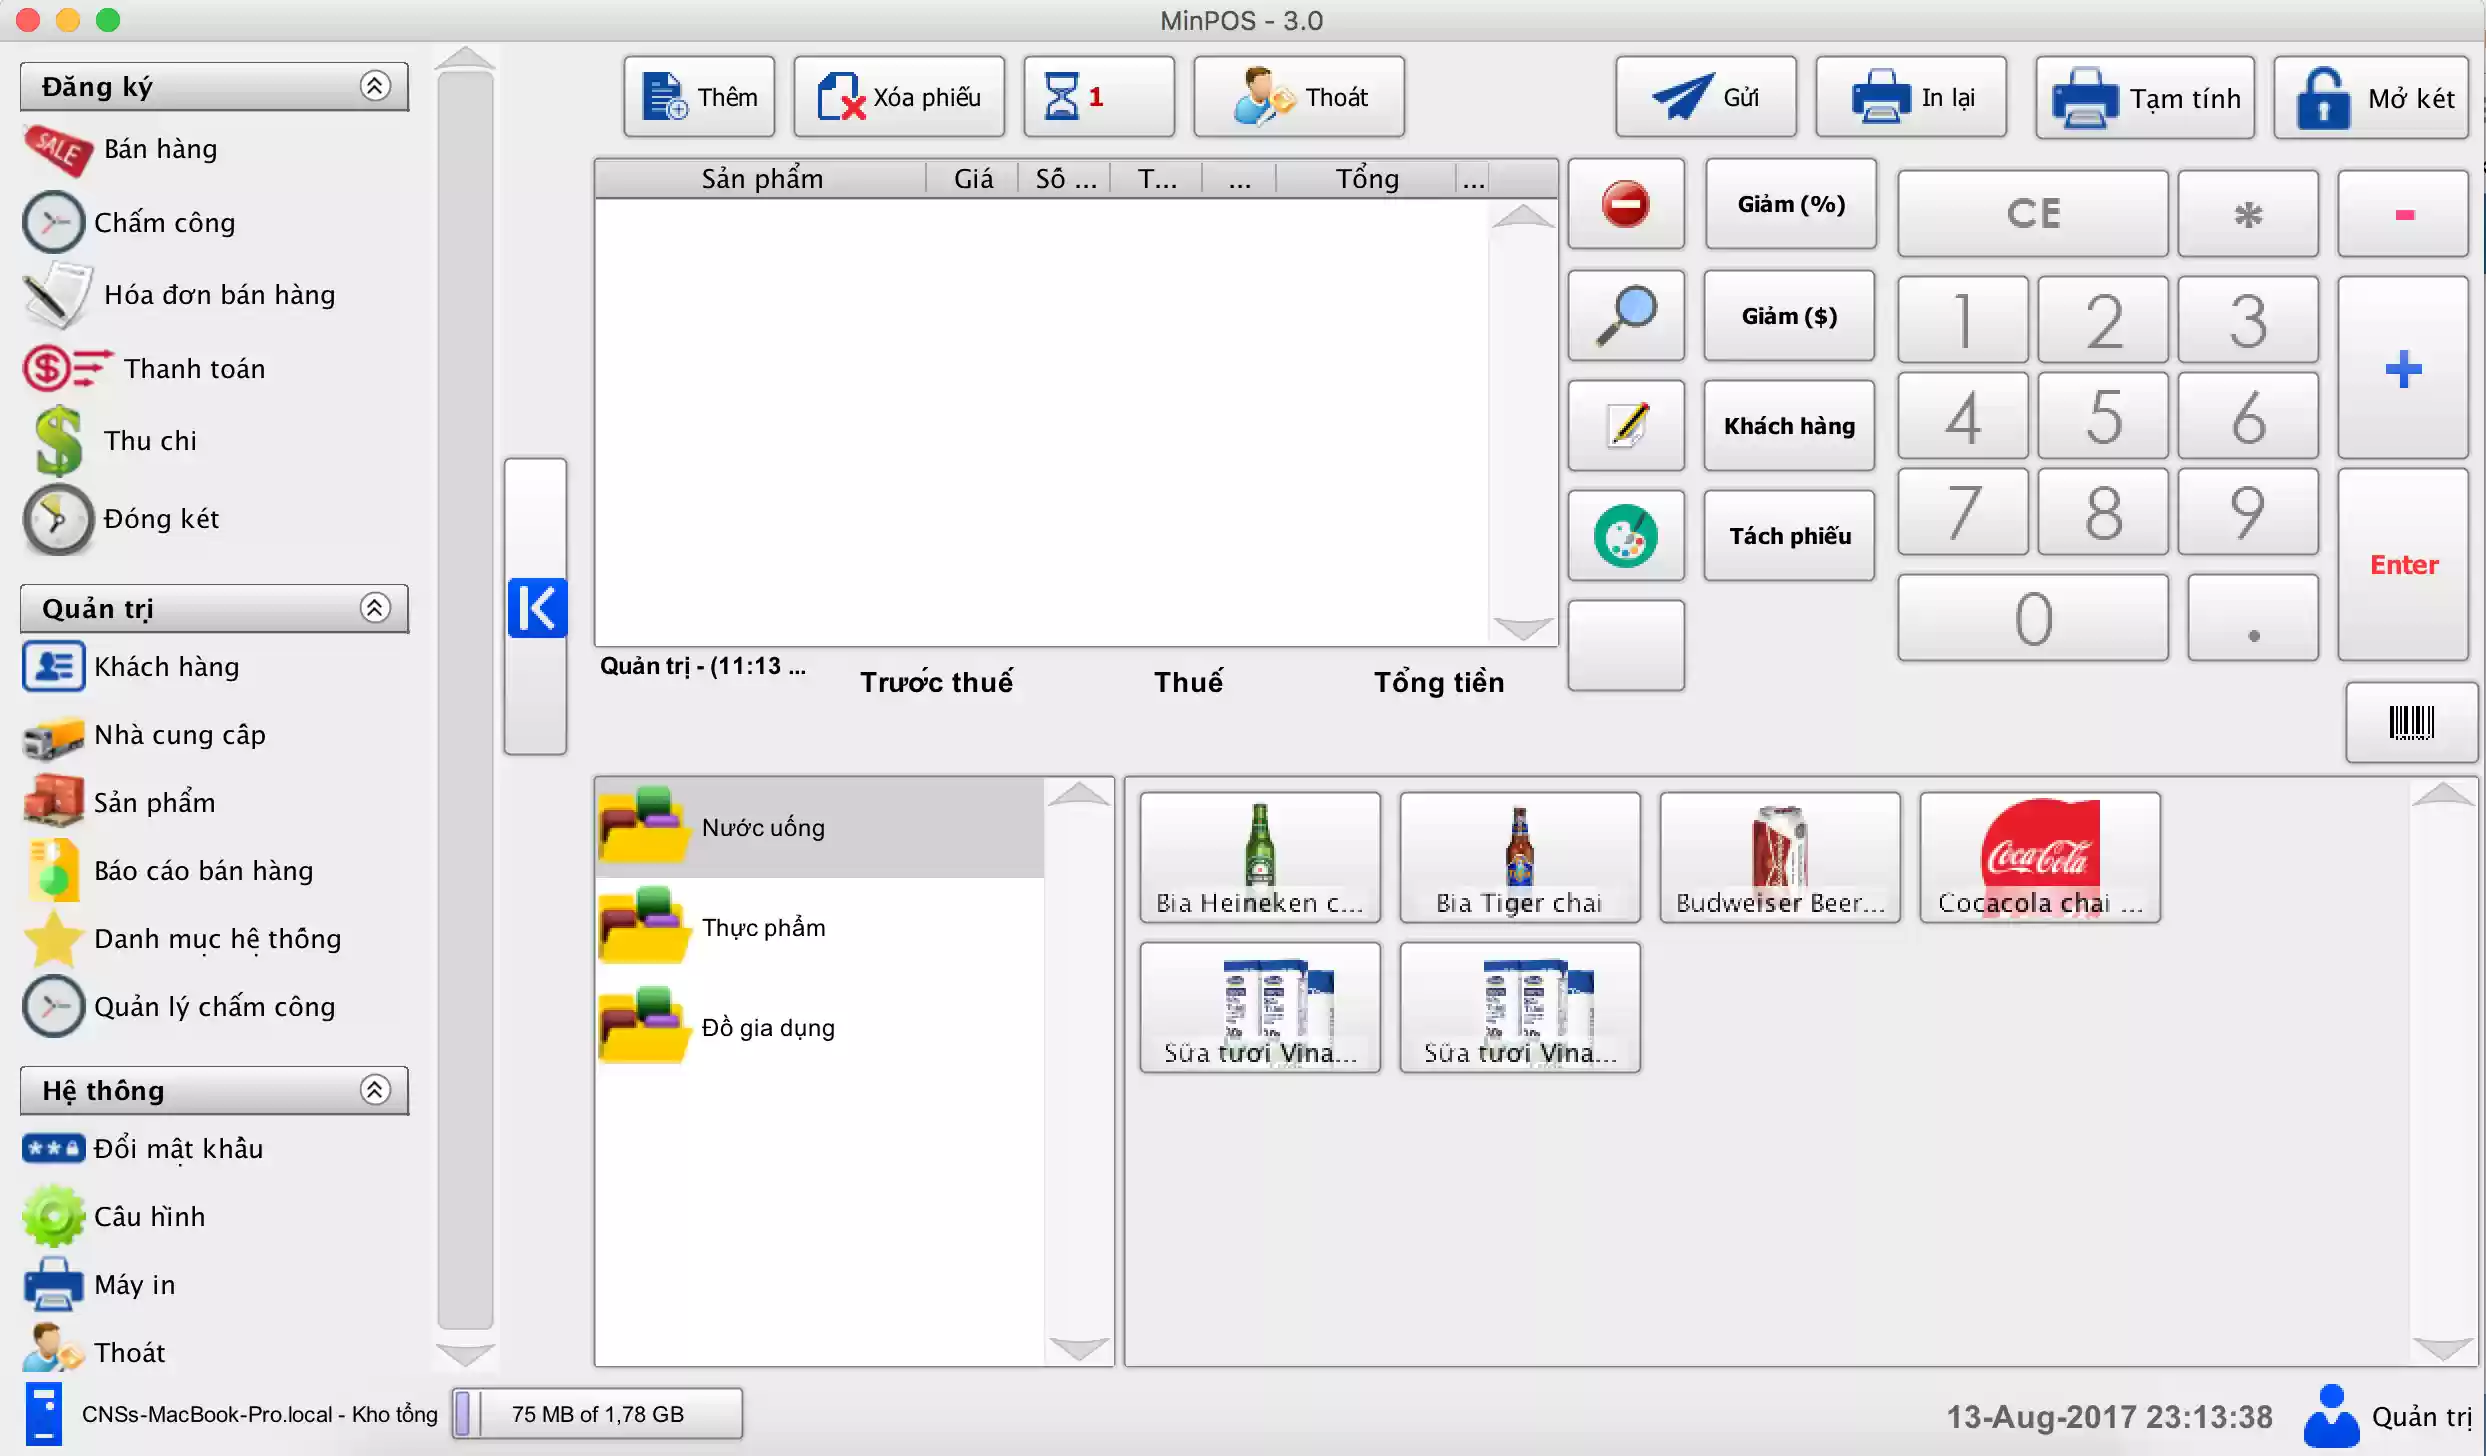Screen dimensions: 2486x1456
Task: Open Bán hàng in the sidebar
Action: point(160,149)
